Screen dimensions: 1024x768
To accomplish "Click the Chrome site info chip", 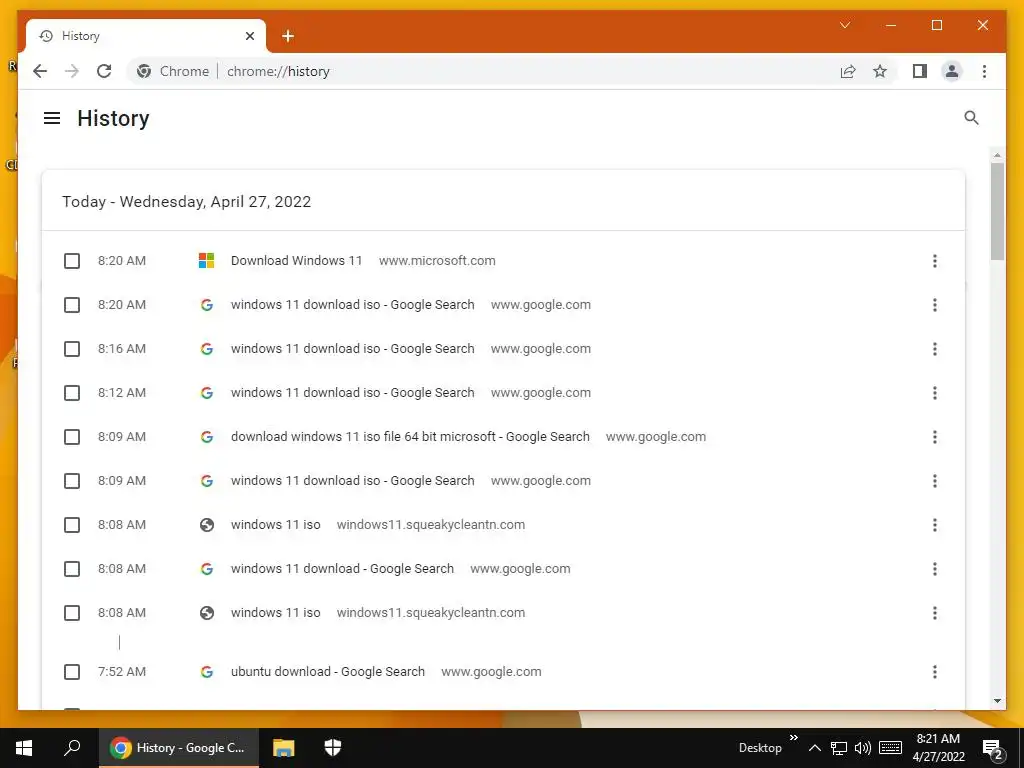I will point(174,71).
